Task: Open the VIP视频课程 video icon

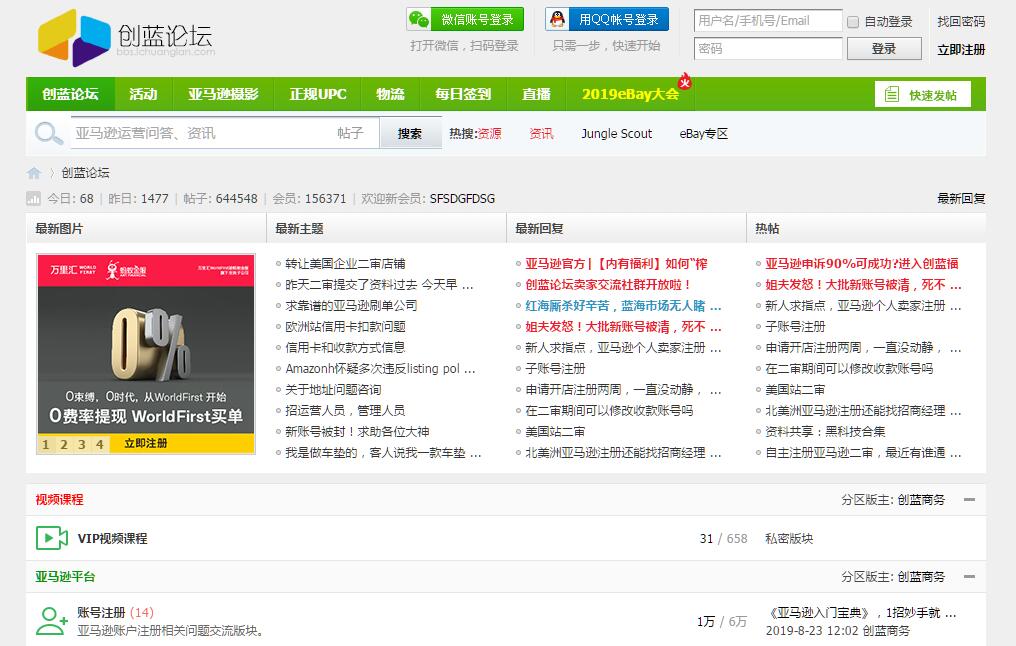Action: coord(51,538)
